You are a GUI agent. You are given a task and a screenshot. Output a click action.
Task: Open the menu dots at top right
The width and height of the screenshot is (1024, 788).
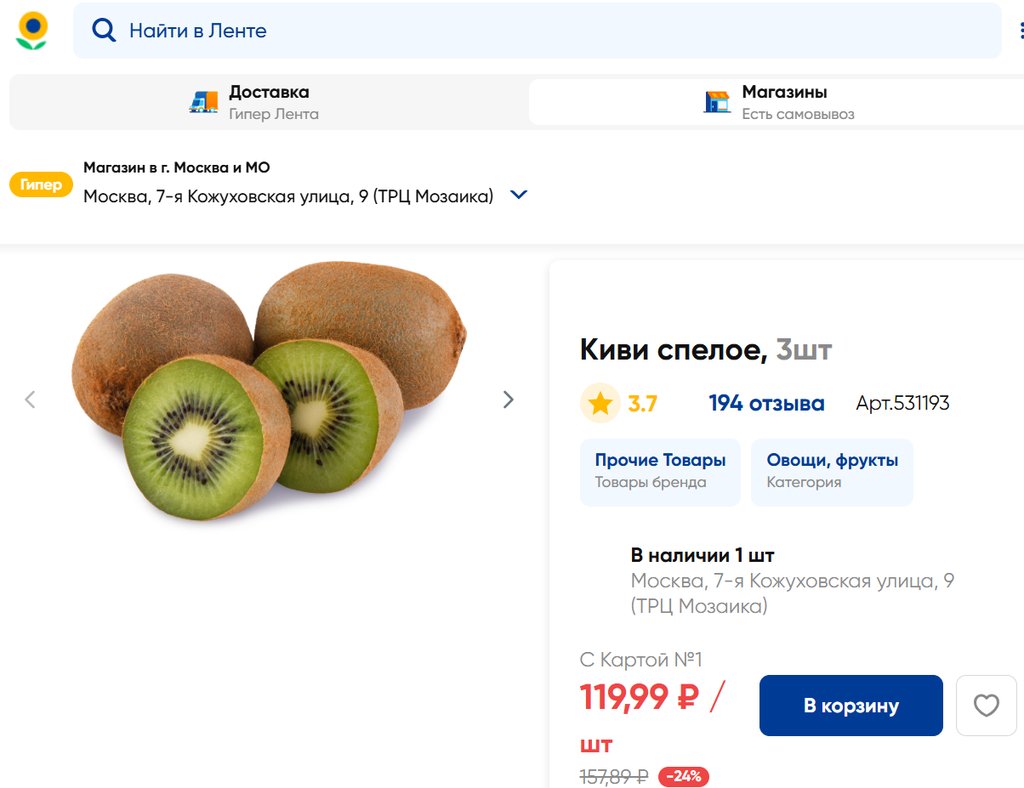pyautogui.click(x=1020, y=31)
